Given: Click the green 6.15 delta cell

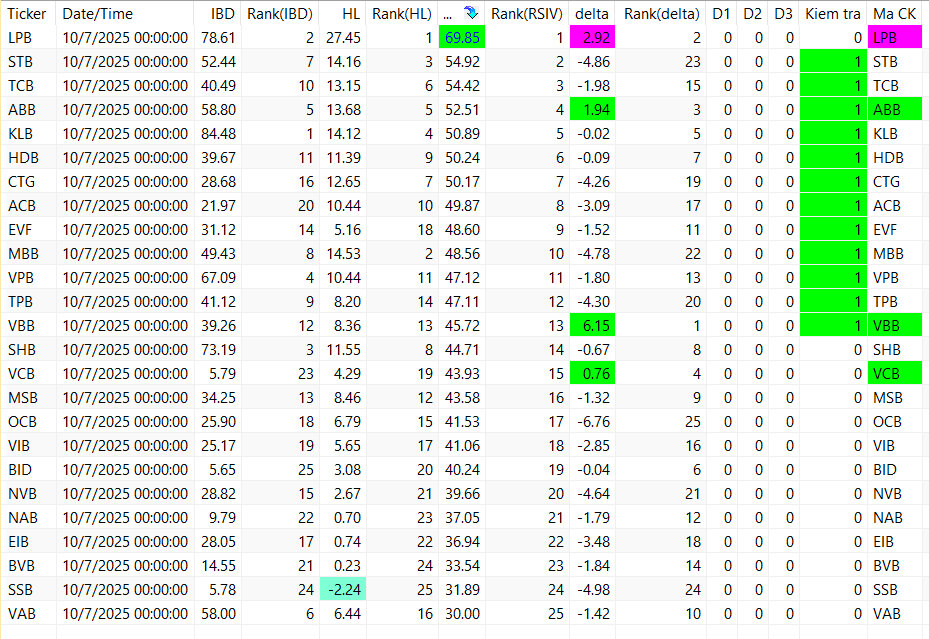Looking at the screenshot, I should (x=592, y=326).
